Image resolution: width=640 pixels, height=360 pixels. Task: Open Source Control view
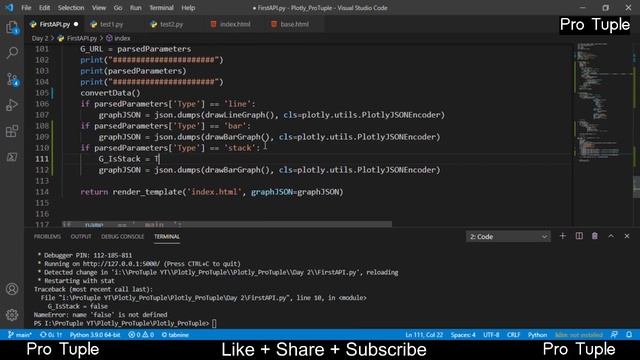click(12, 79)
